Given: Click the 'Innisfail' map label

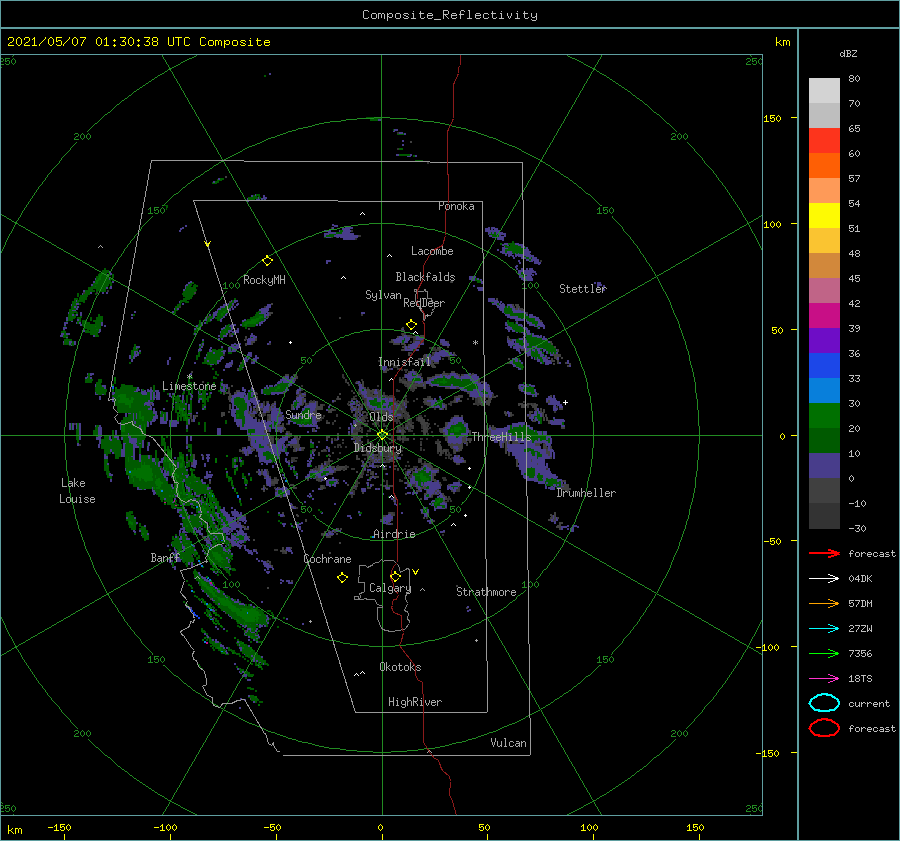Looking at the screenshot, I should pyautogui.click(x=404, y=362).
